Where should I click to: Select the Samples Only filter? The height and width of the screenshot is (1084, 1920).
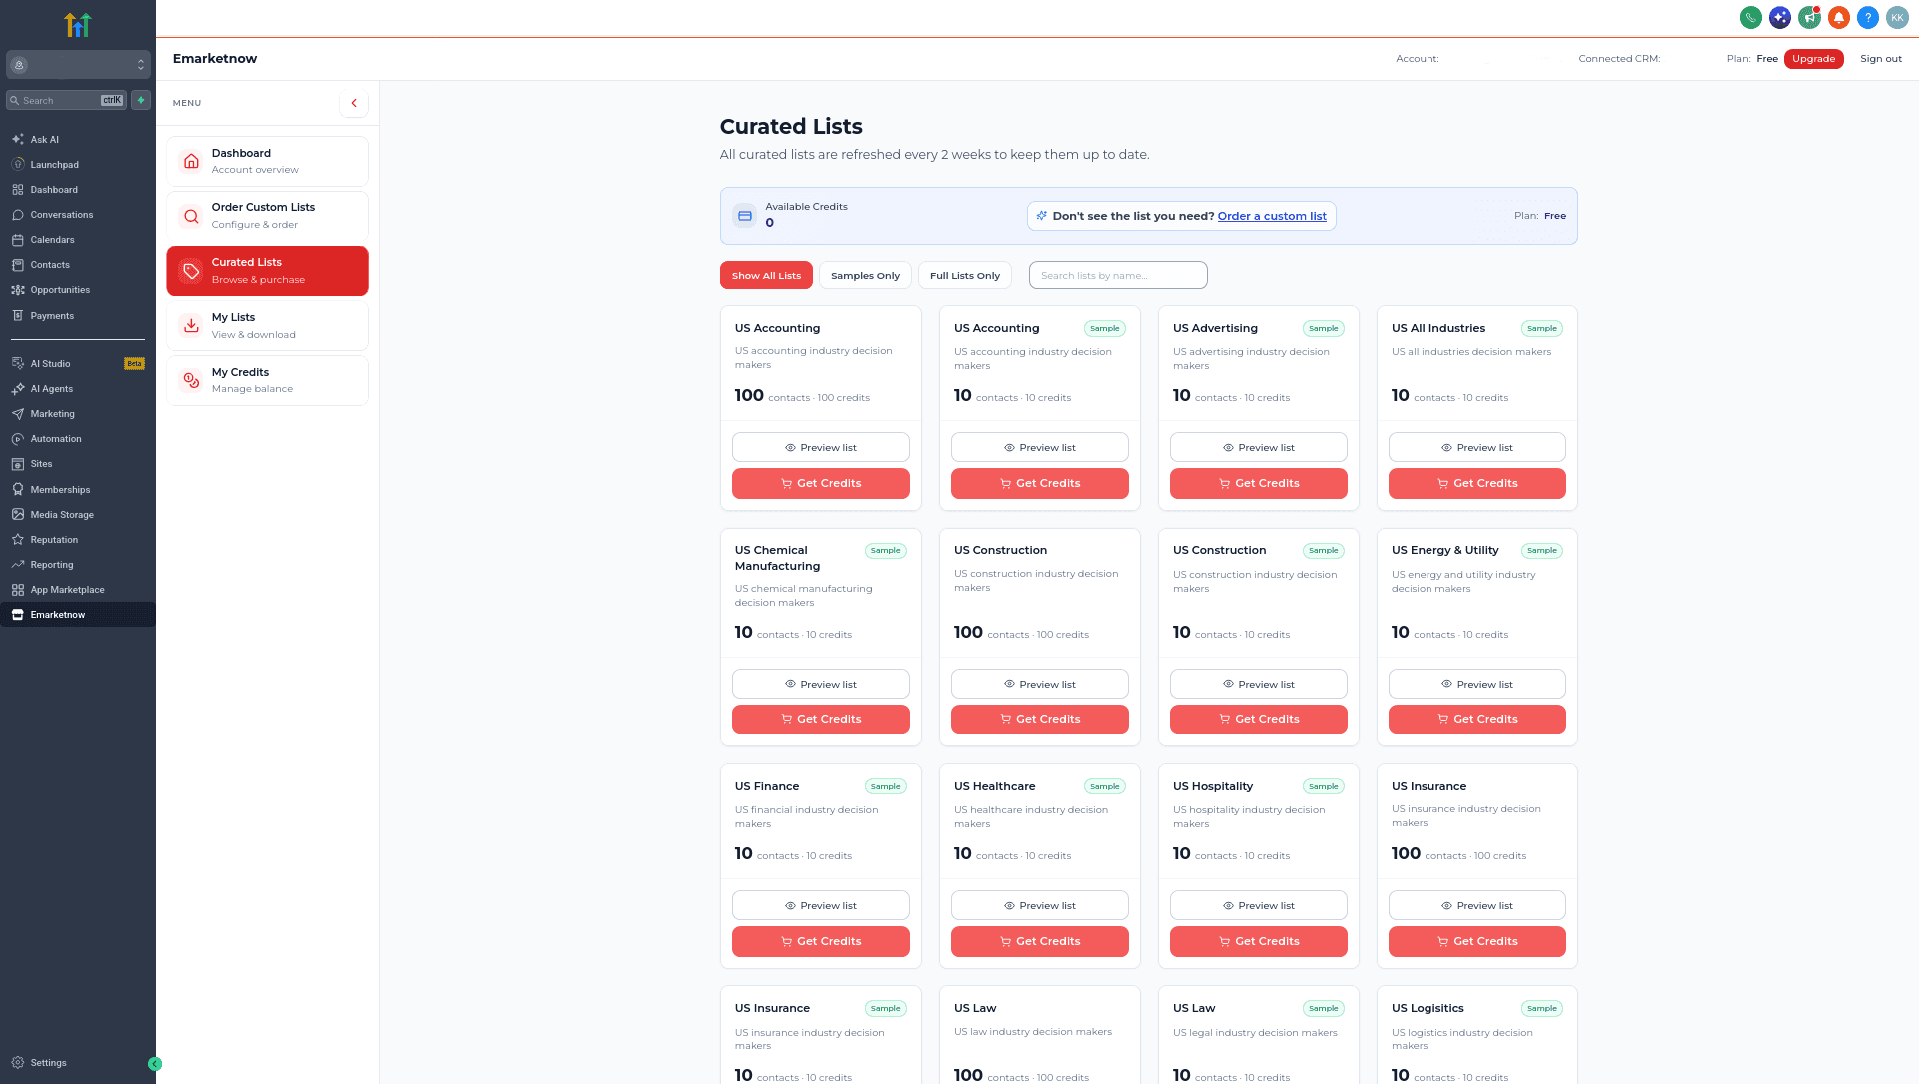tap(865, 275)
